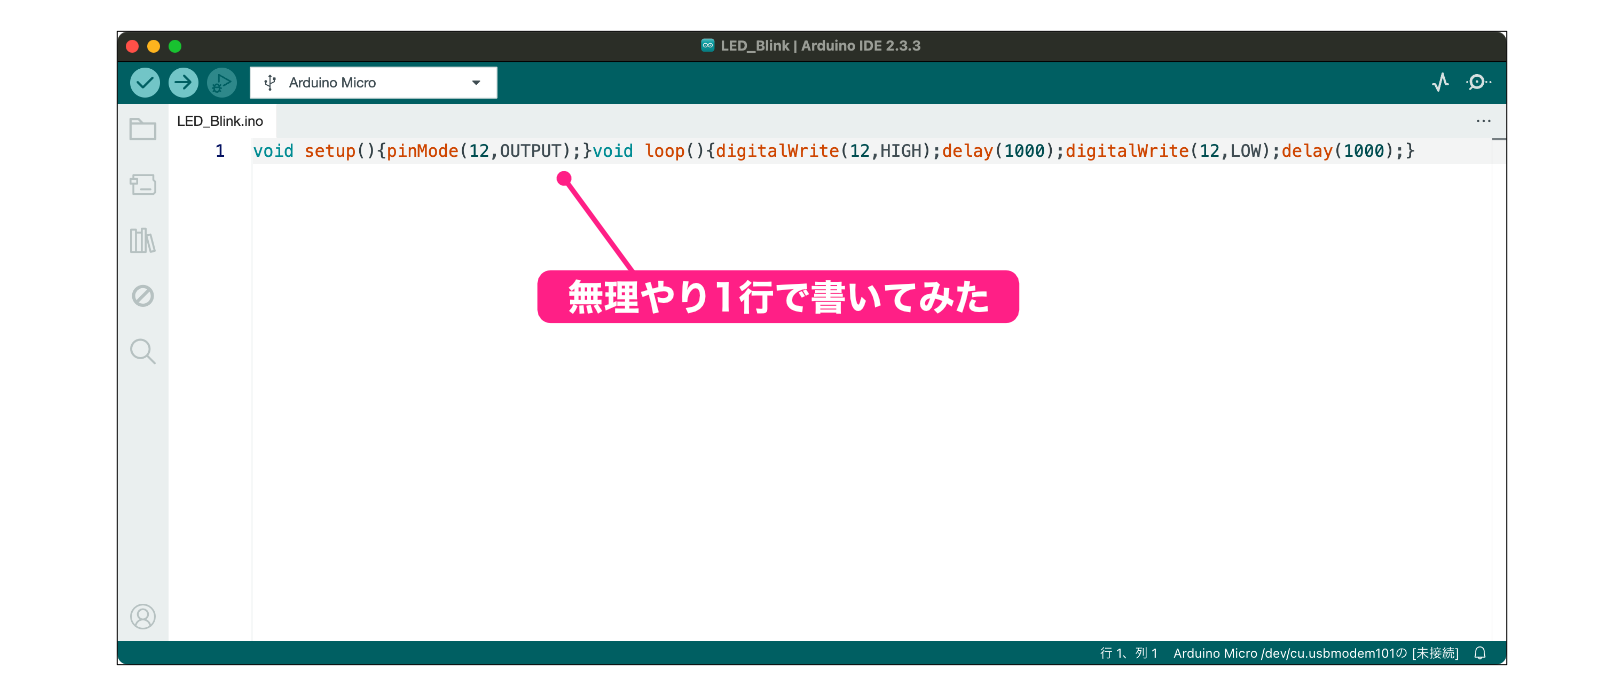Open the Search sidebar panel
Image resolution: width=1624 pixels, height=696 pixels.
tap(143, 351)
